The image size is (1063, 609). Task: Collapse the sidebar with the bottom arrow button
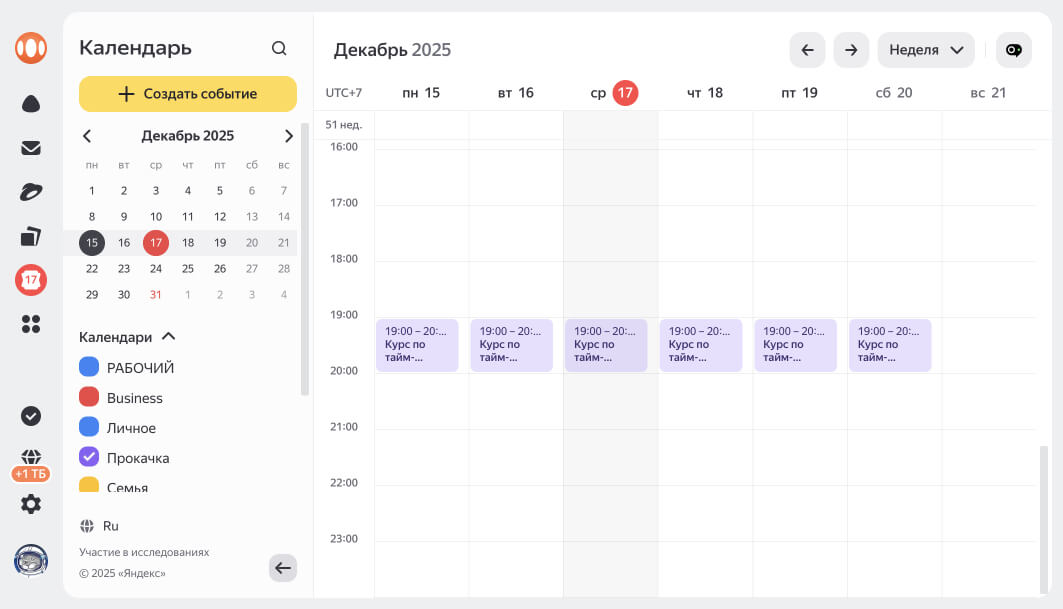point(283,568)
